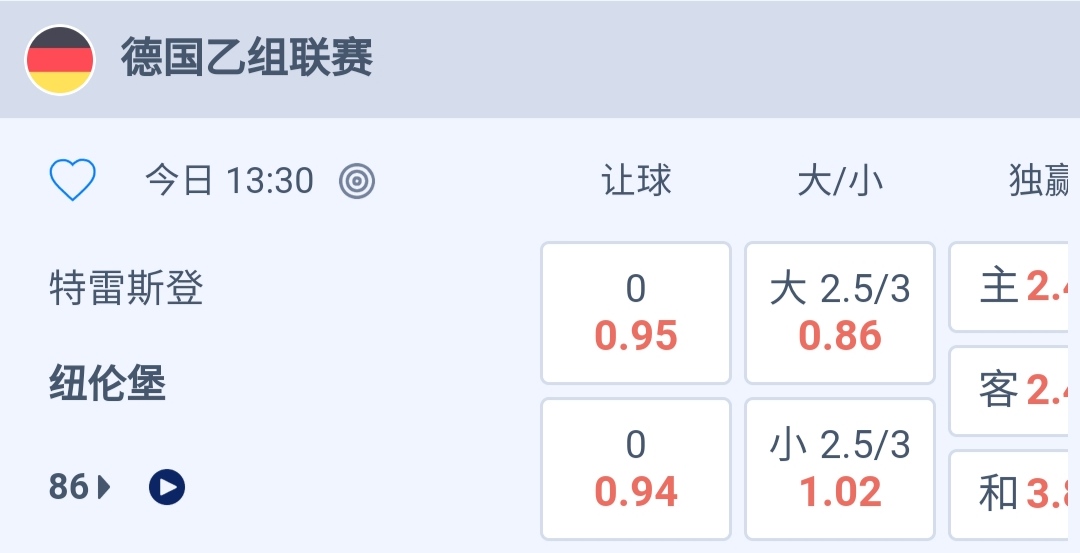The image size is (1080, 553).
Task: Click the small triangle arrow beside 86
Action: coord(105,487)
